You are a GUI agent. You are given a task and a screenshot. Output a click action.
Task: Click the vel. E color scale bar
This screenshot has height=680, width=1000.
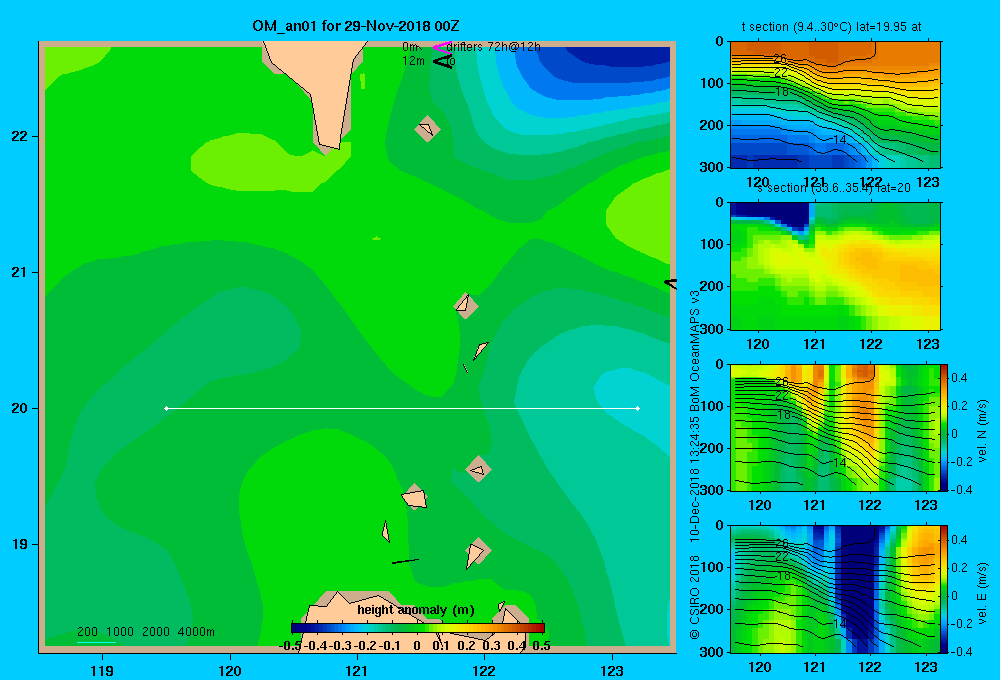944,589
